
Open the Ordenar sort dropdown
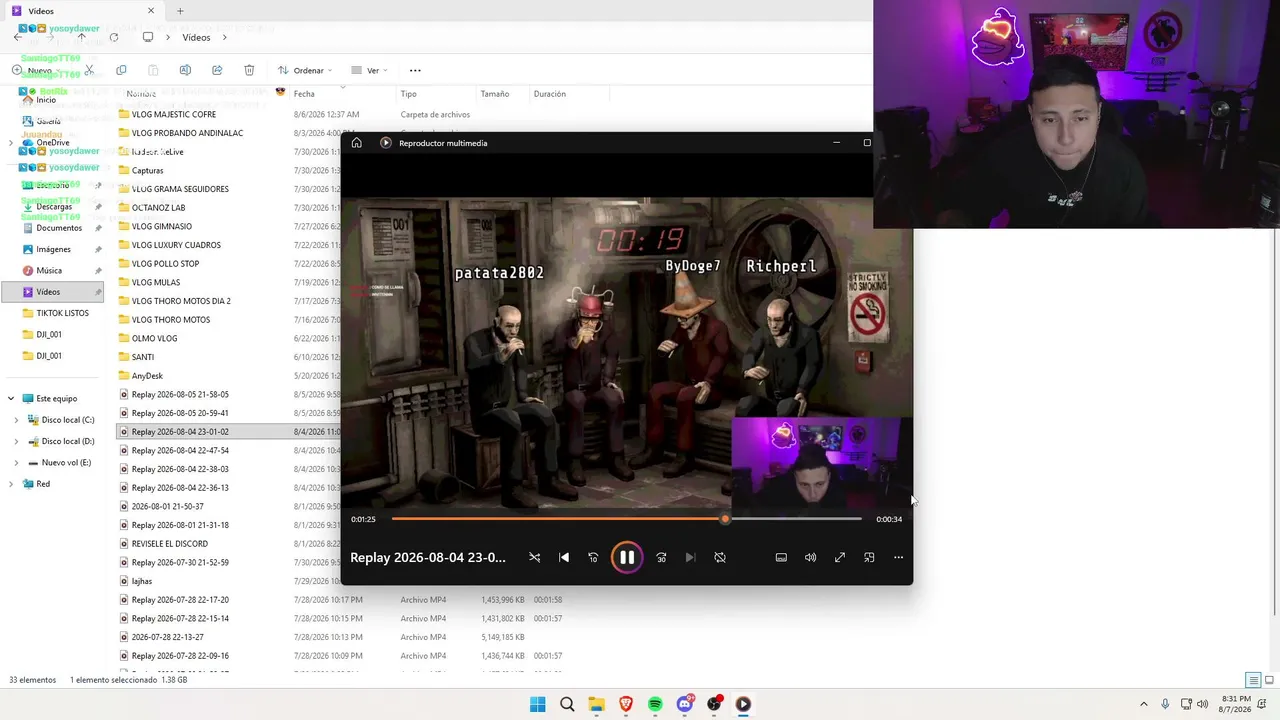point(305,70)
